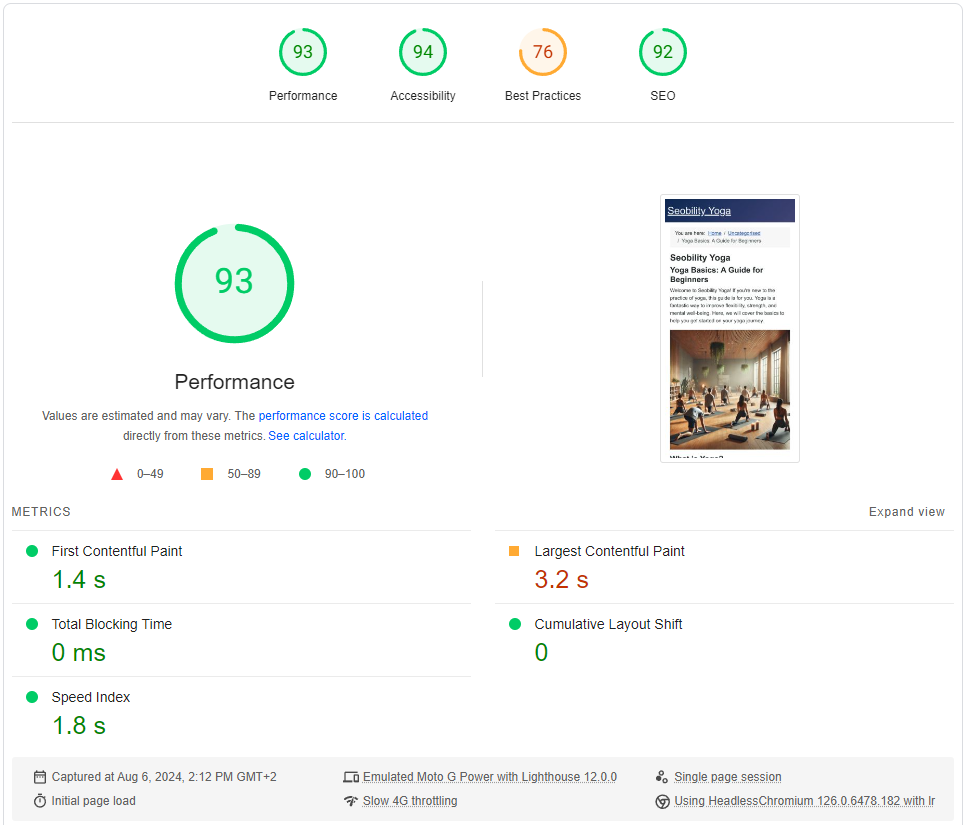Screen dimensions: 966x825
Task: Toggle the orange square beside Largest Contentful Paint
Action: point(515,551)
